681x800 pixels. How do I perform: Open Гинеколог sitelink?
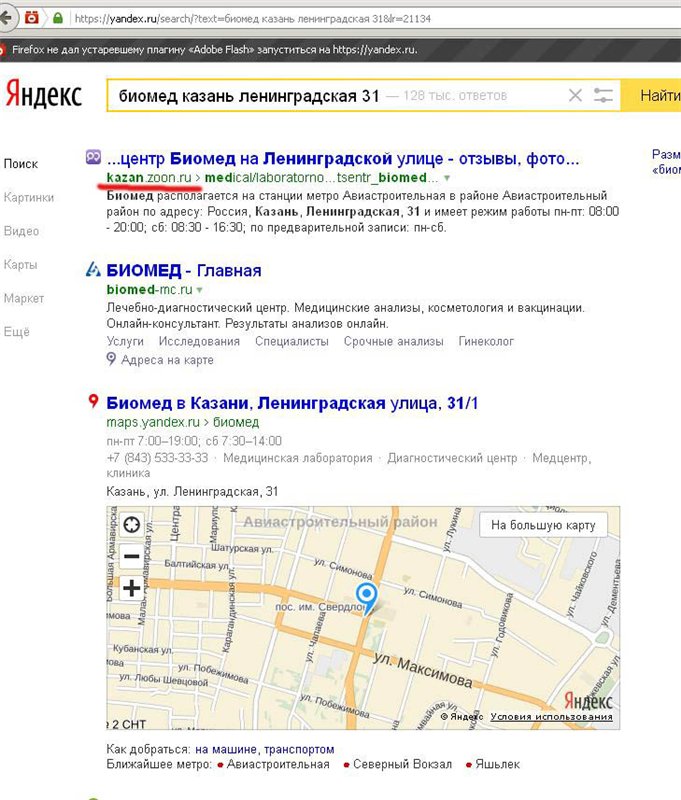(x=486, y=341)
